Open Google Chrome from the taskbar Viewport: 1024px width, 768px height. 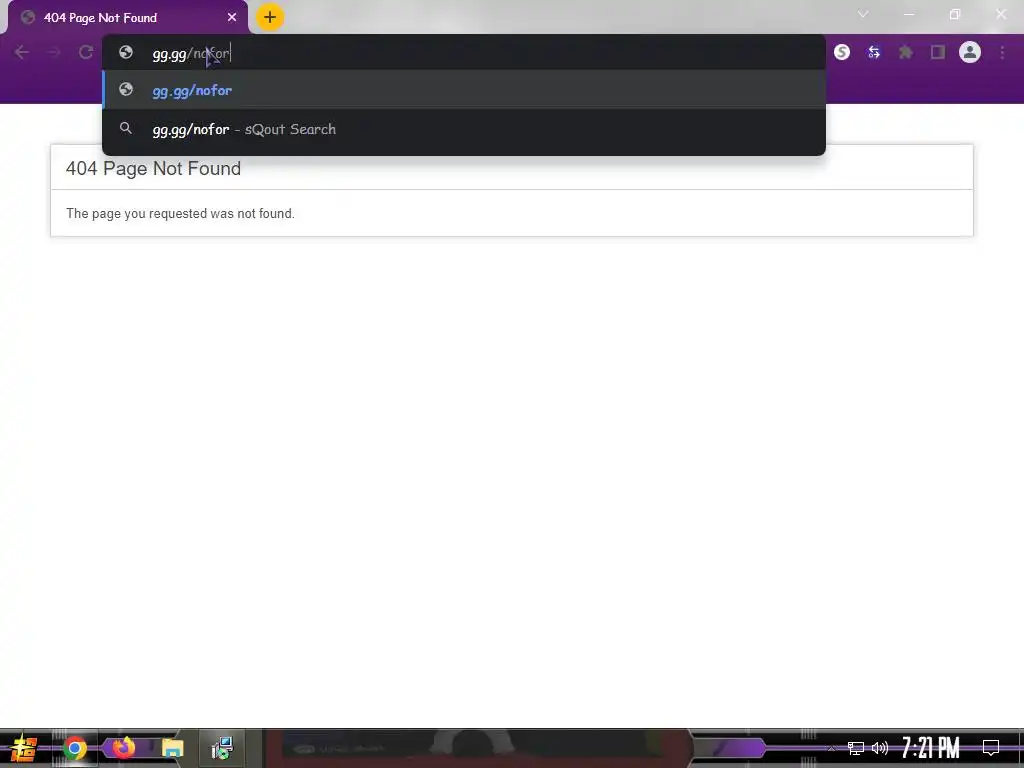coord(74,748)
